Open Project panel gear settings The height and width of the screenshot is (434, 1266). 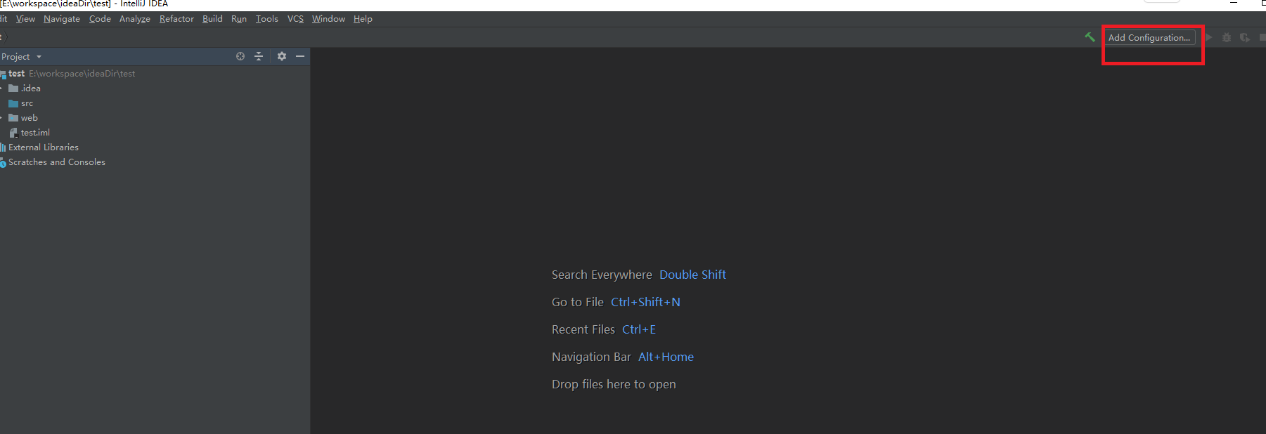tap(282, 57)
